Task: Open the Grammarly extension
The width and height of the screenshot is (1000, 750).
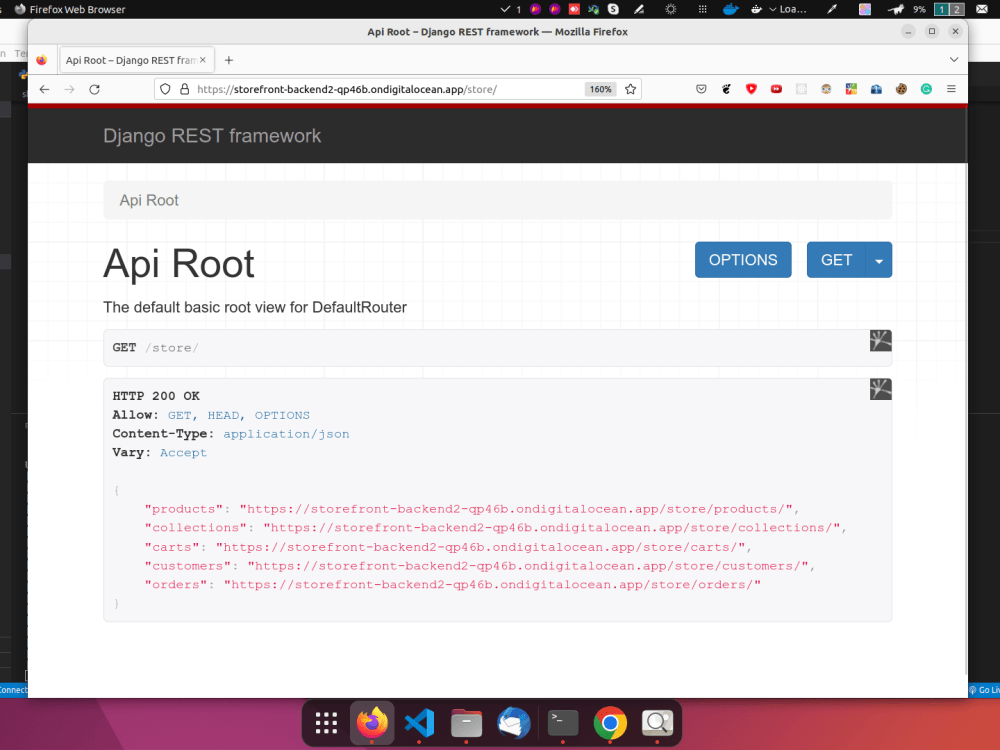Action: [x=926, y=89]
